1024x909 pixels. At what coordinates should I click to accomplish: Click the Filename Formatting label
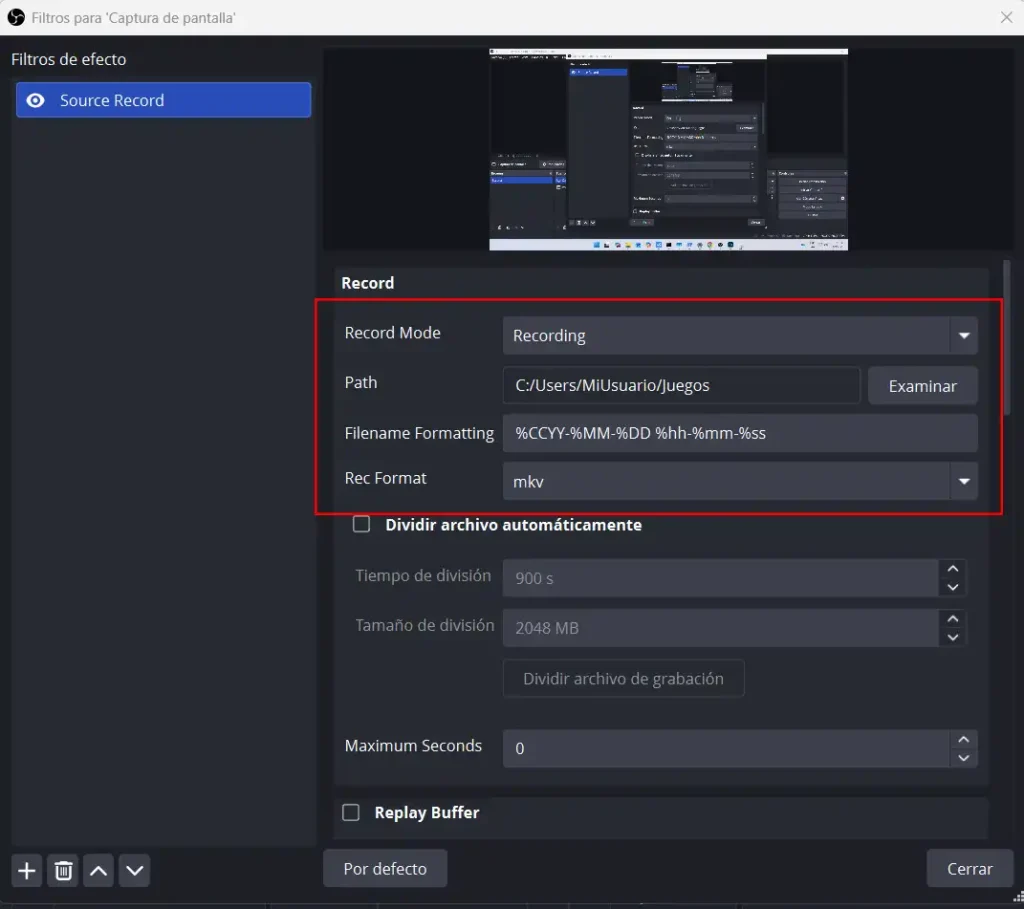pyautogui.click(x=419, y=433)
